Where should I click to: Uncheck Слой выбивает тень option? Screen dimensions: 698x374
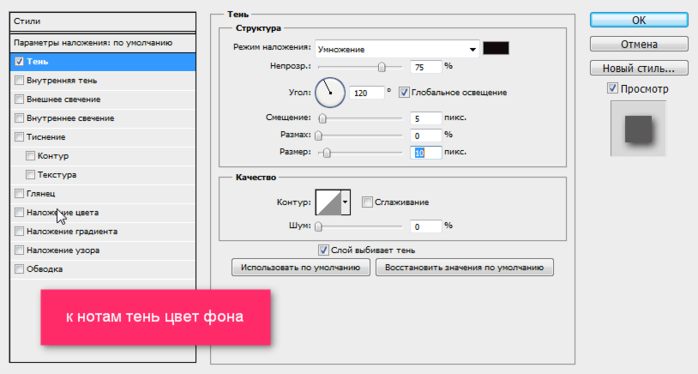tap(323, 250)
